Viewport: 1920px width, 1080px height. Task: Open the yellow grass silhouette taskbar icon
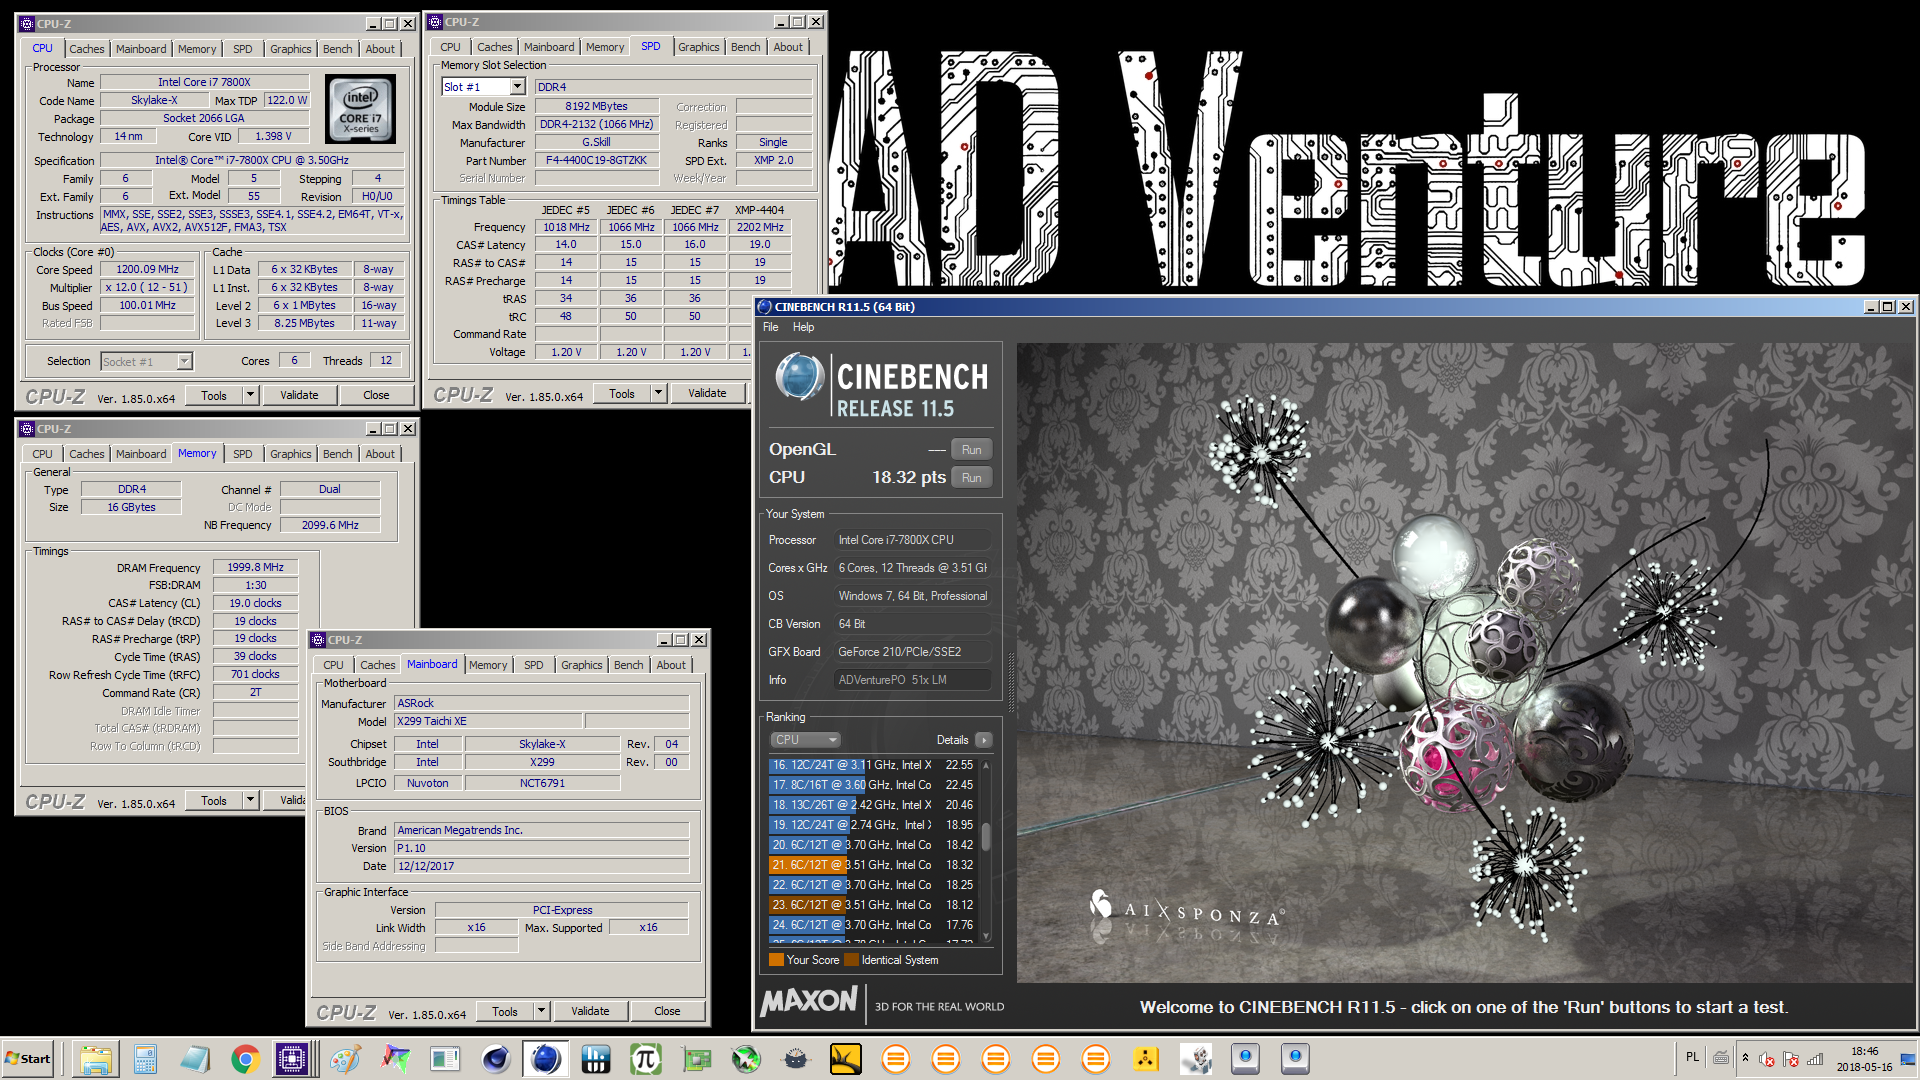(846, 1058)
